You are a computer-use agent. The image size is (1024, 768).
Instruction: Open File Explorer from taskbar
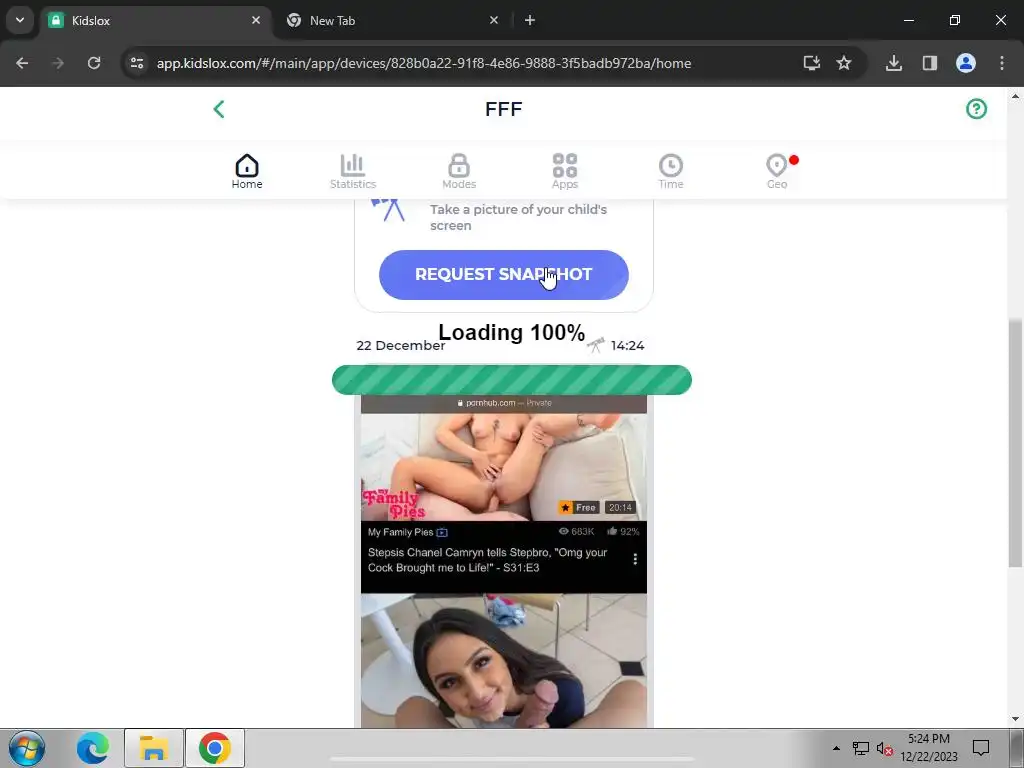coord(153,748)
